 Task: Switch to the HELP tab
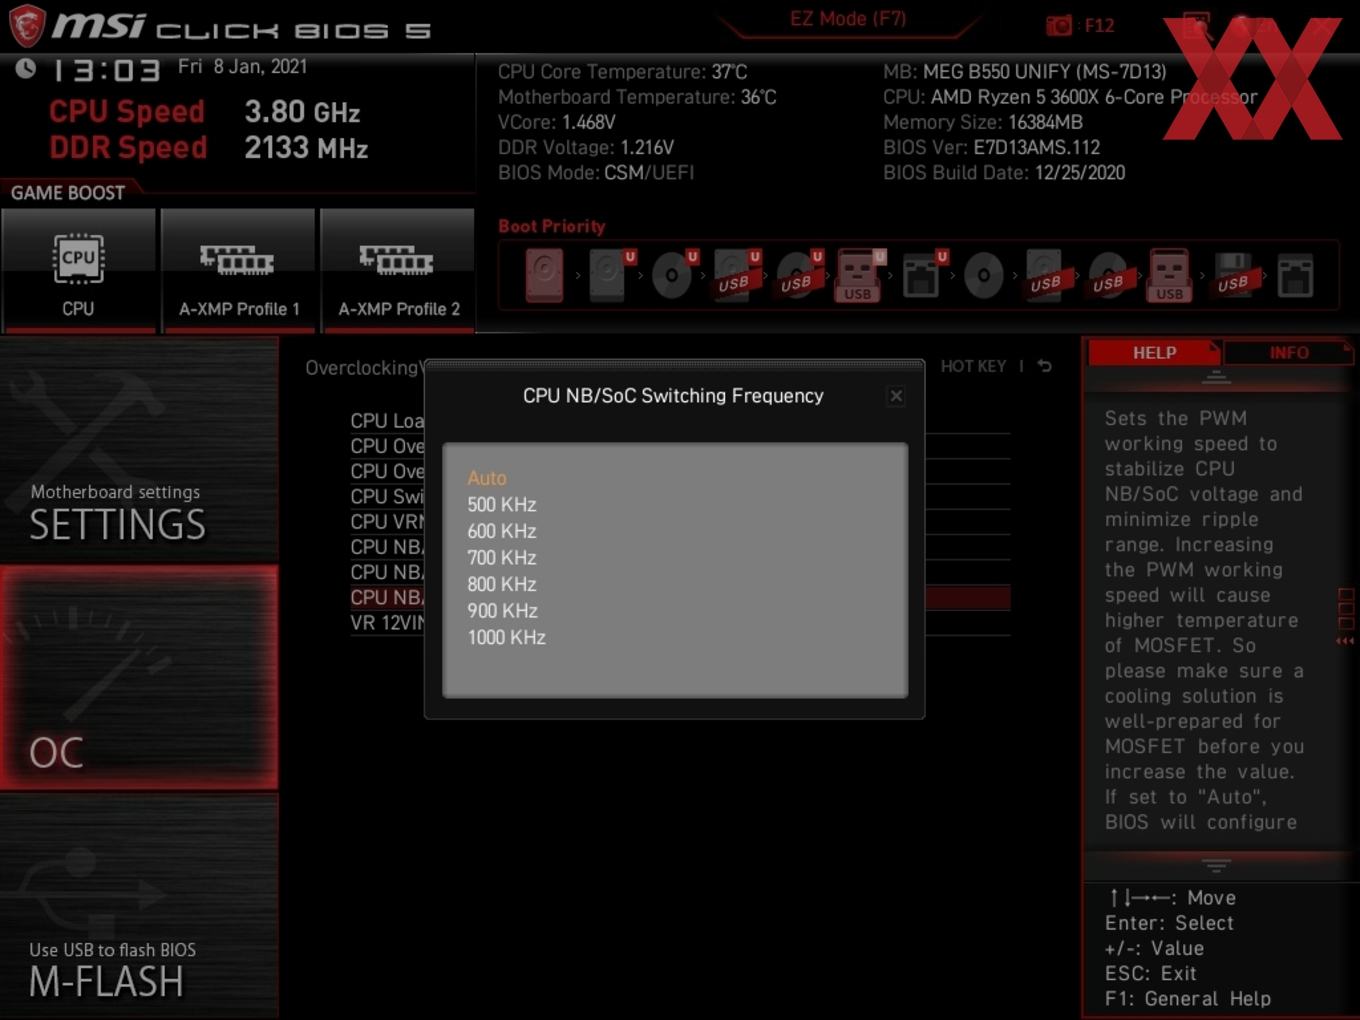point(1154,353)
